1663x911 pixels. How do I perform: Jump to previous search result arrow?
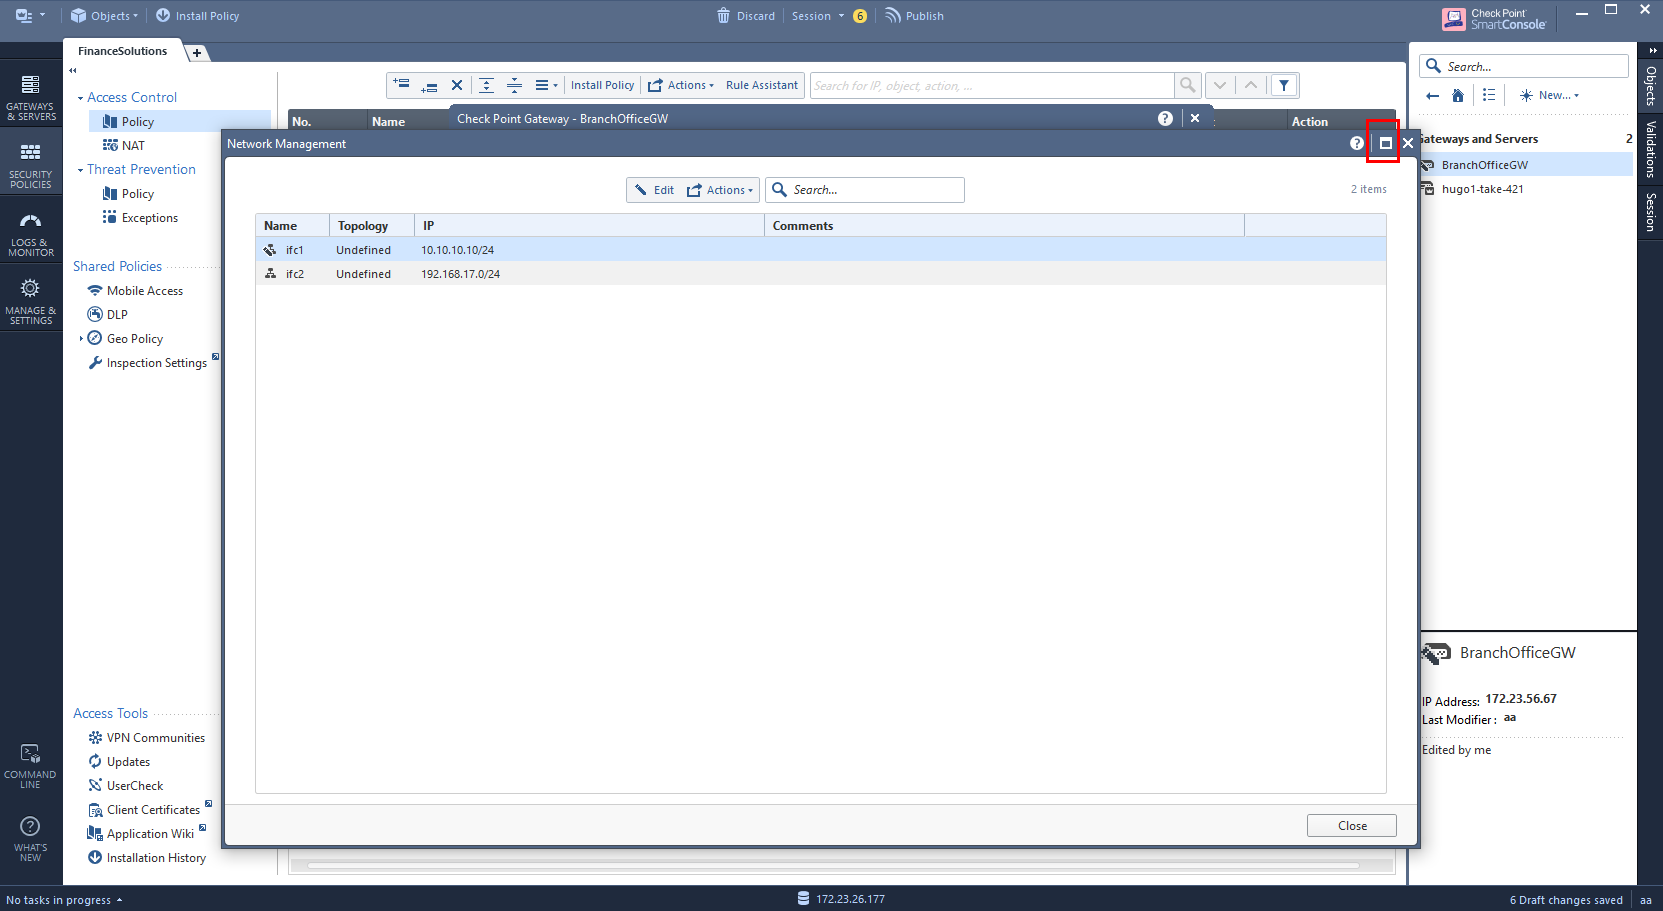[1251, 85]
